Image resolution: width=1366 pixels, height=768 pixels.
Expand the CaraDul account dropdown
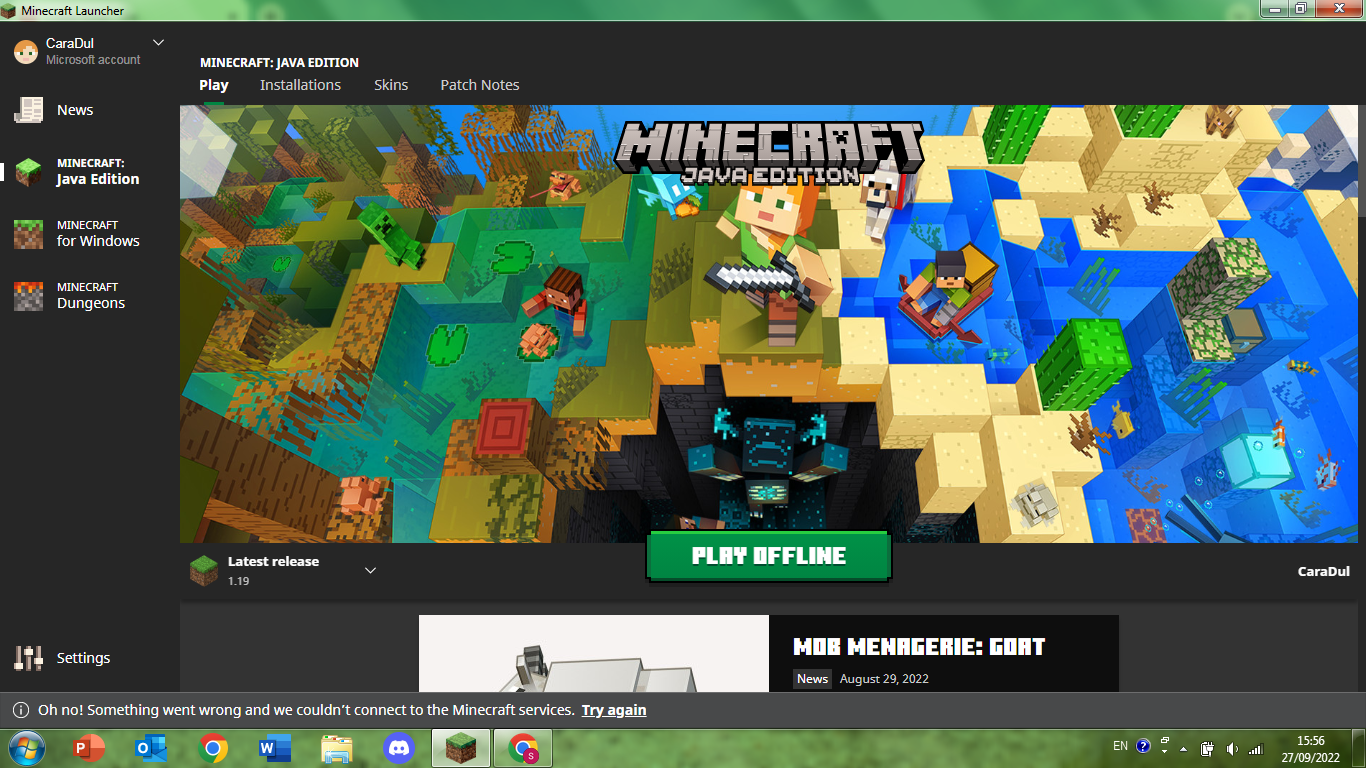pos(158,43)
